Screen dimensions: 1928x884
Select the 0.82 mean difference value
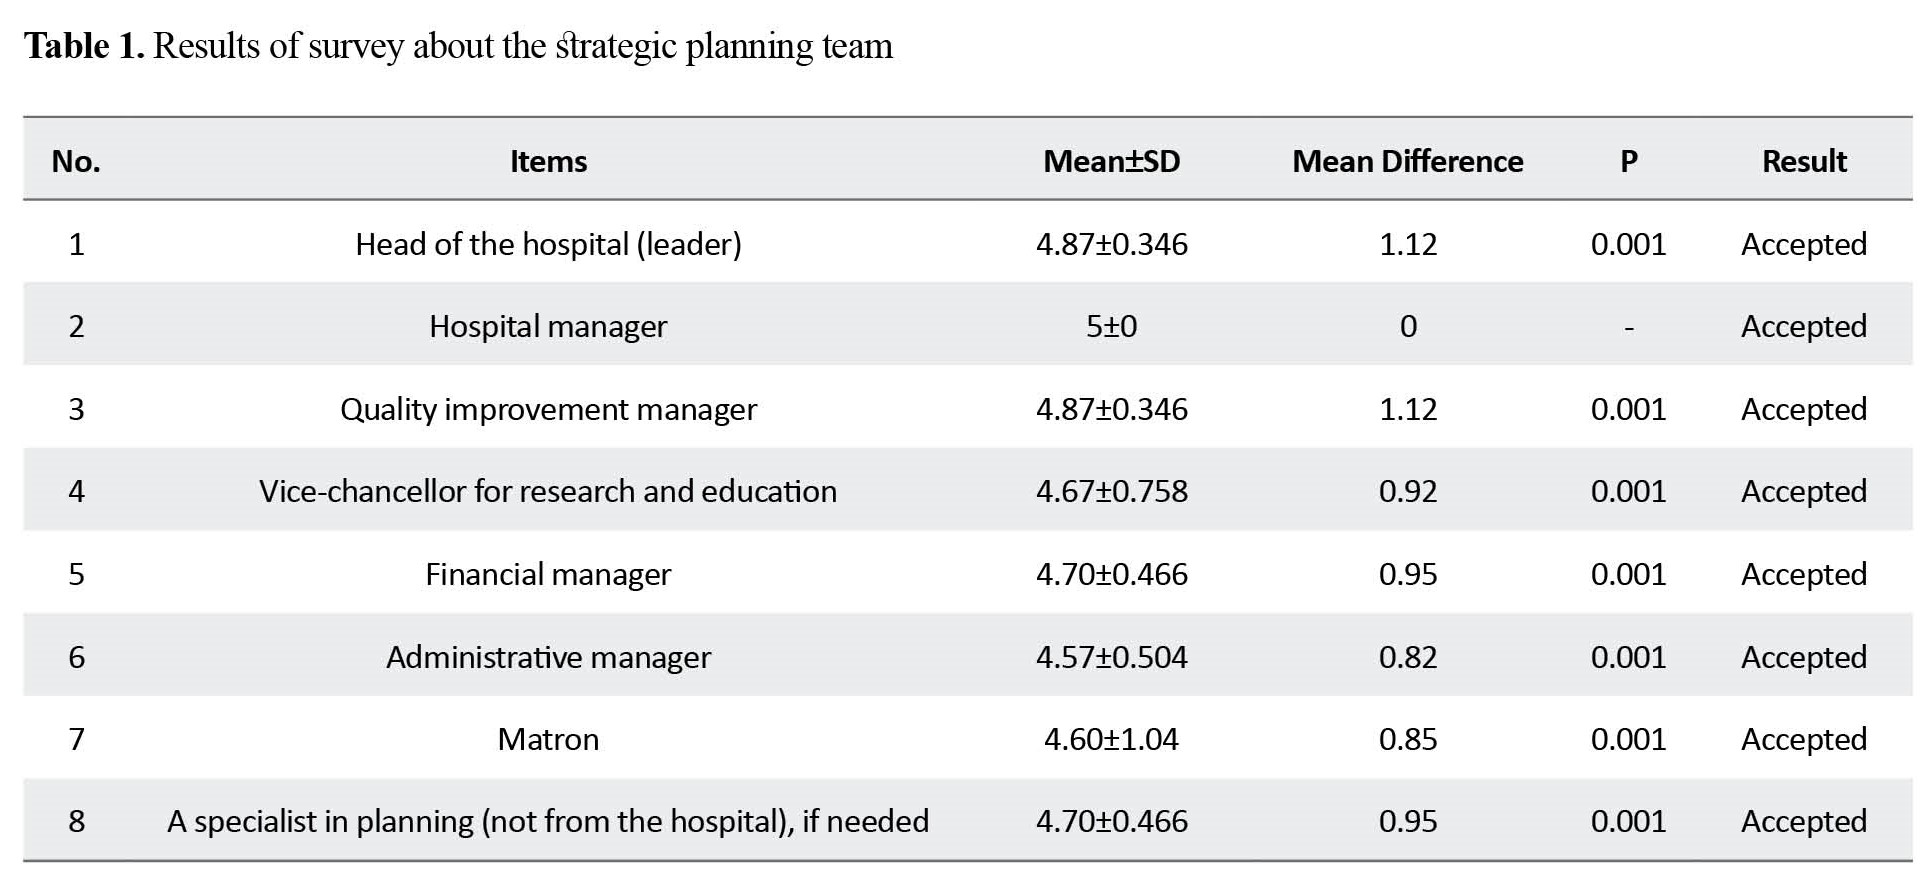coord(1407,657)
